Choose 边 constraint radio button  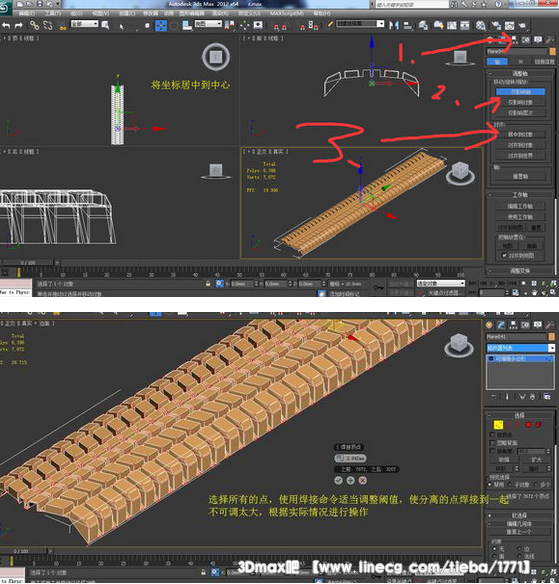point(520,549)
